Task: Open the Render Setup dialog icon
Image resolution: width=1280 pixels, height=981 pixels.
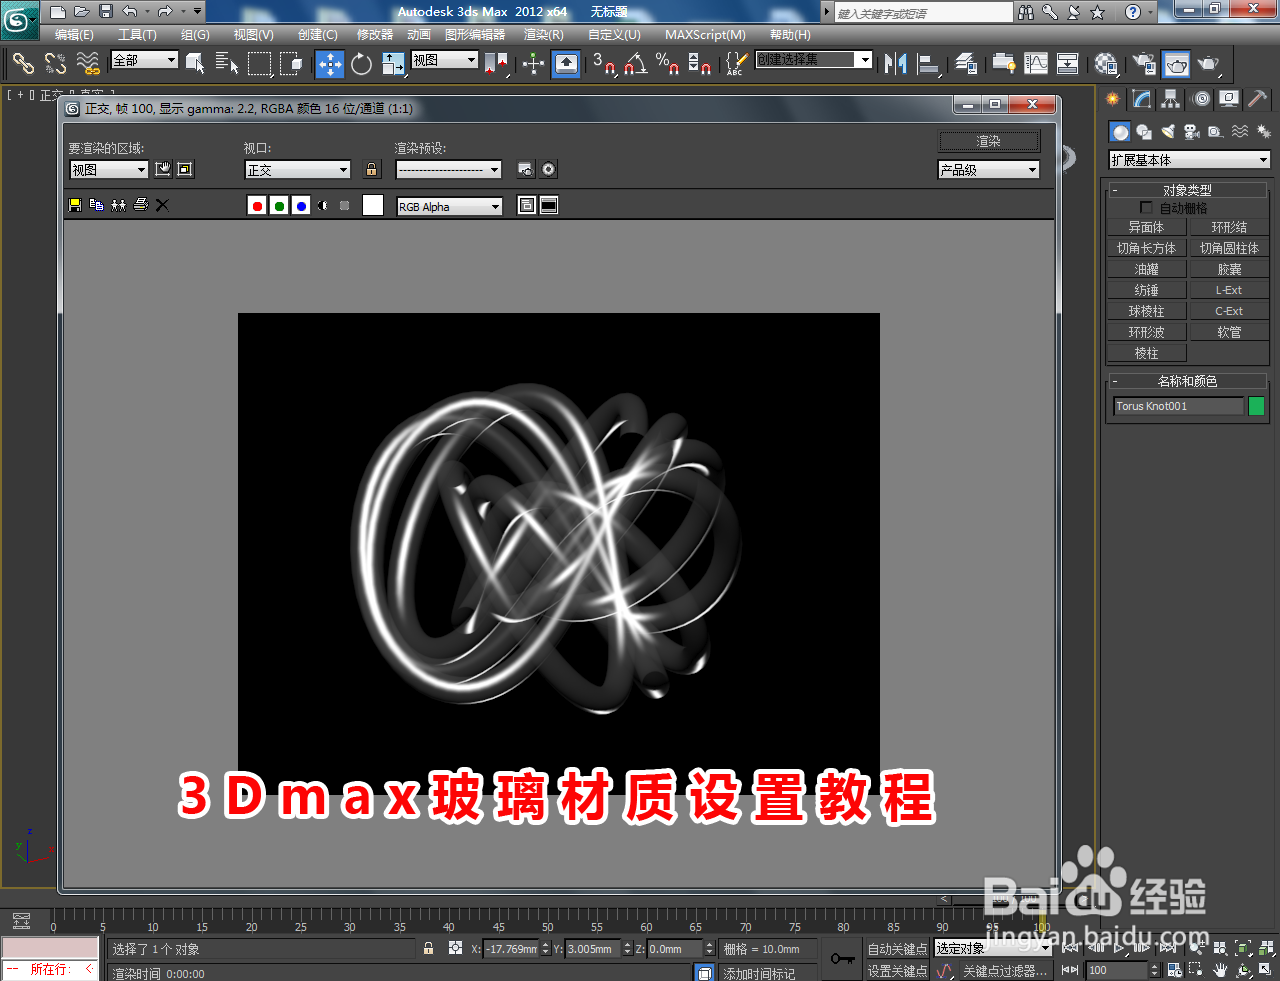Action: [1145, 65]
